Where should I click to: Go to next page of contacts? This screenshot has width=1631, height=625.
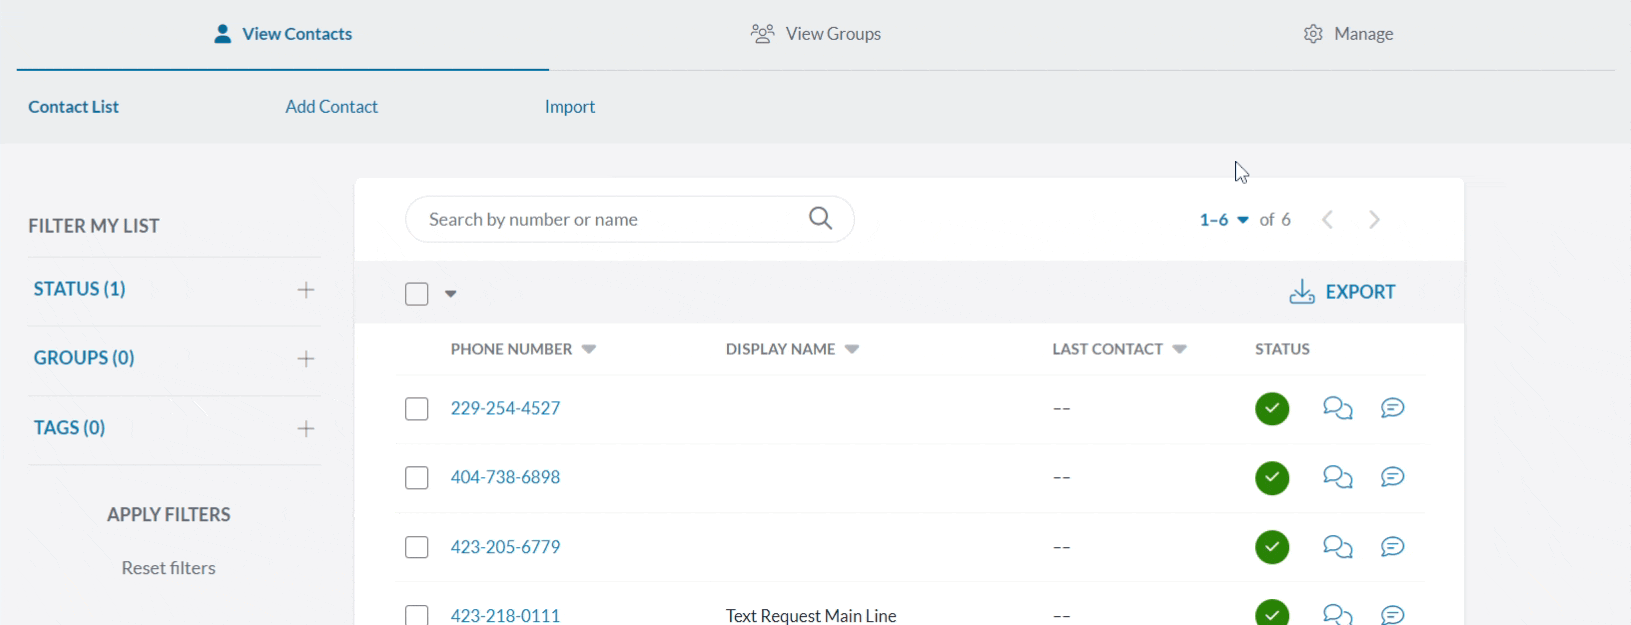[x=1374, y=220]
